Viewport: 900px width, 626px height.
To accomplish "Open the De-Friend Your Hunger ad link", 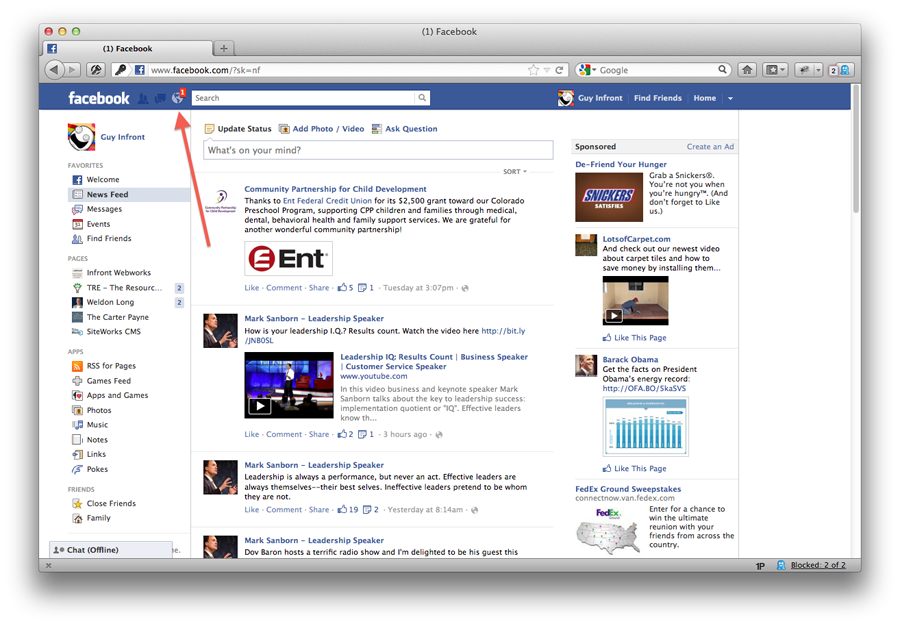I will point(620,164).
